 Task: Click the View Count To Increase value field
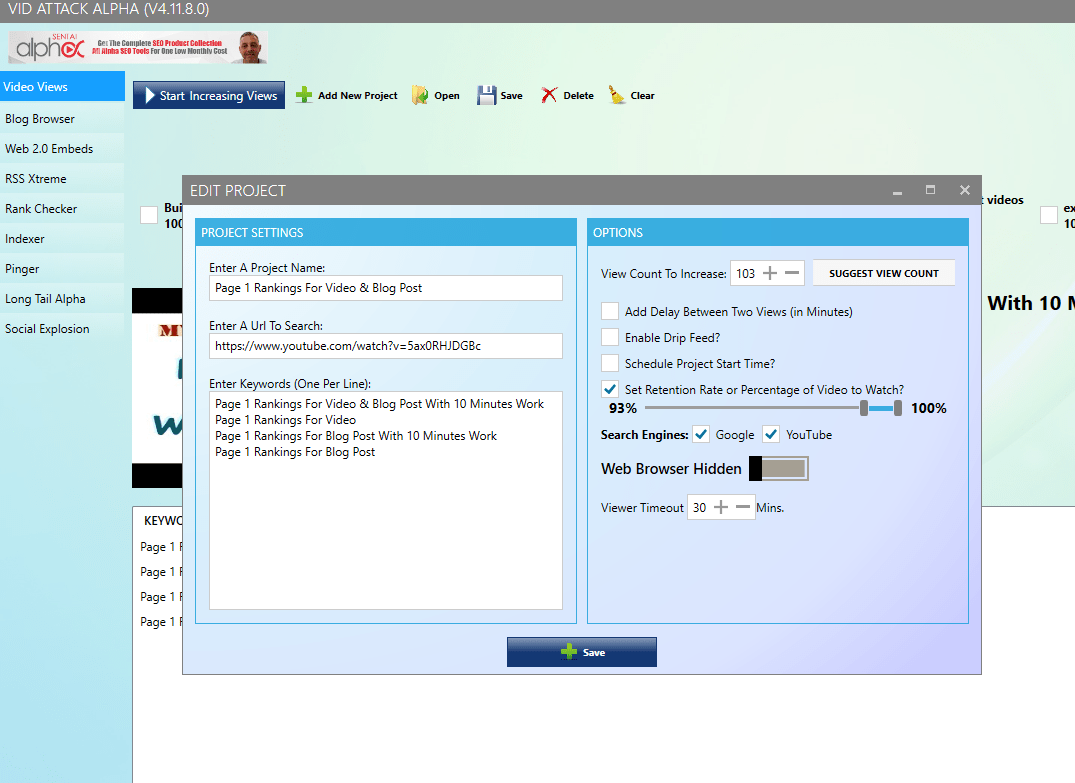[745, 274]
